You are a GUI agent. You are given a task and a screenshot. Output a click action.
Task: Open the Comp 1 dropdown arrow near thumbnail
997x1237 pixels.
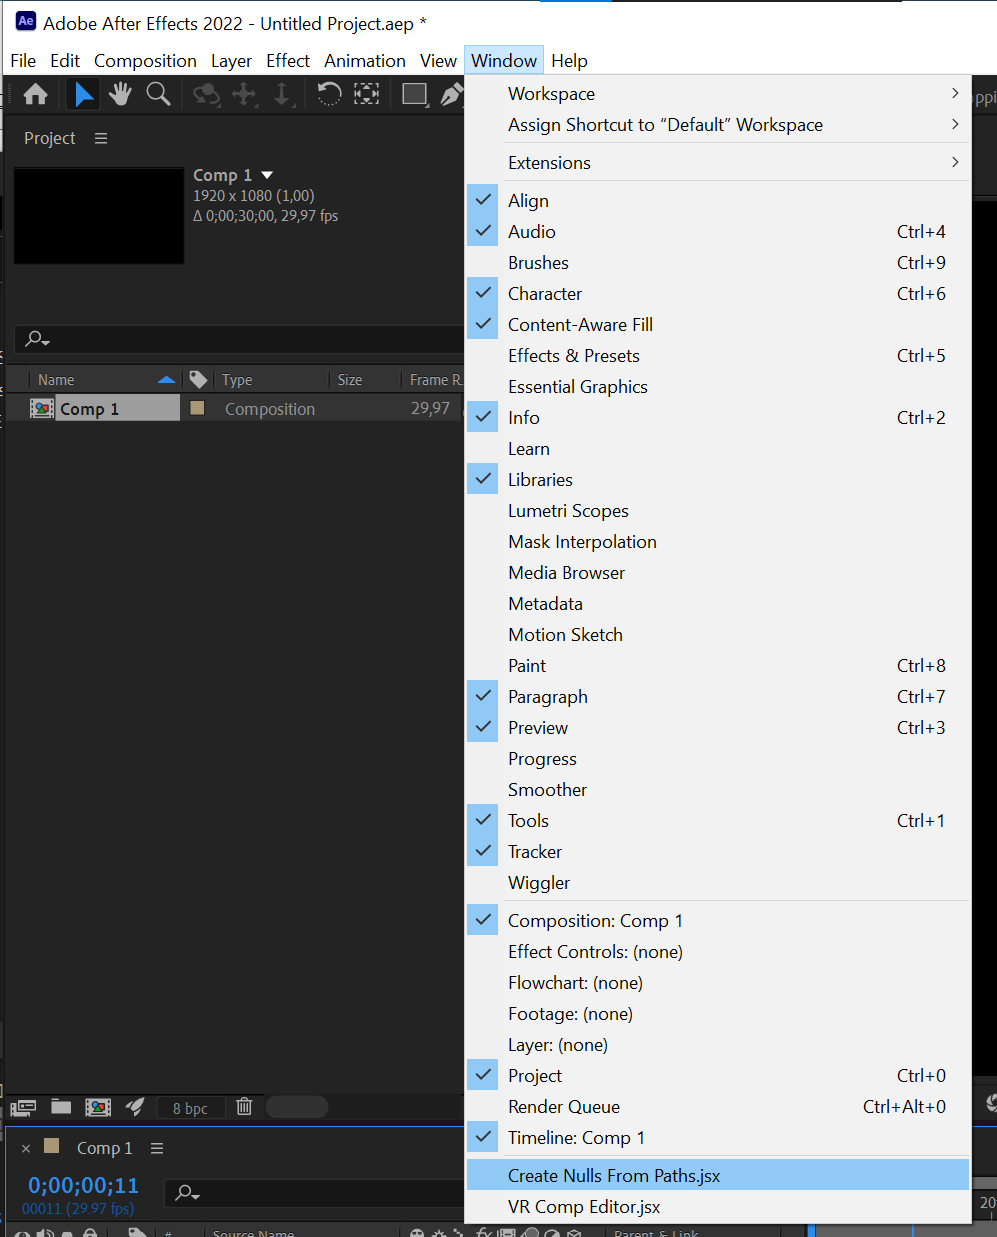267,175
